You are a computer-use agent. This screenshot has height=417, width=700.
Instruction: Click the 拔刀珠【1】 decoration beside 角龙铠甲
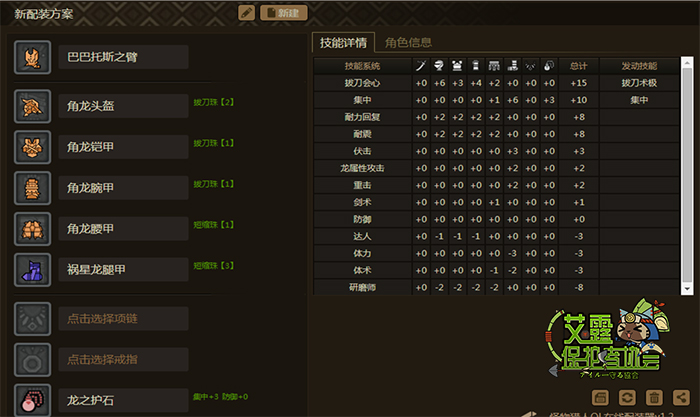(x=214, y=143)
